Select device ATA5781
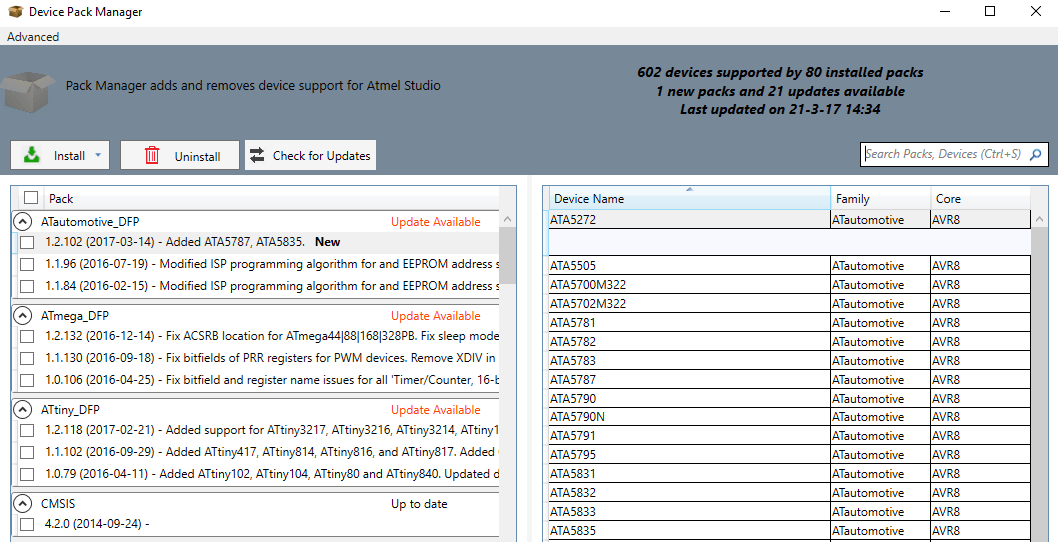This screenshot has height=542, width=1058. [789, 322]
